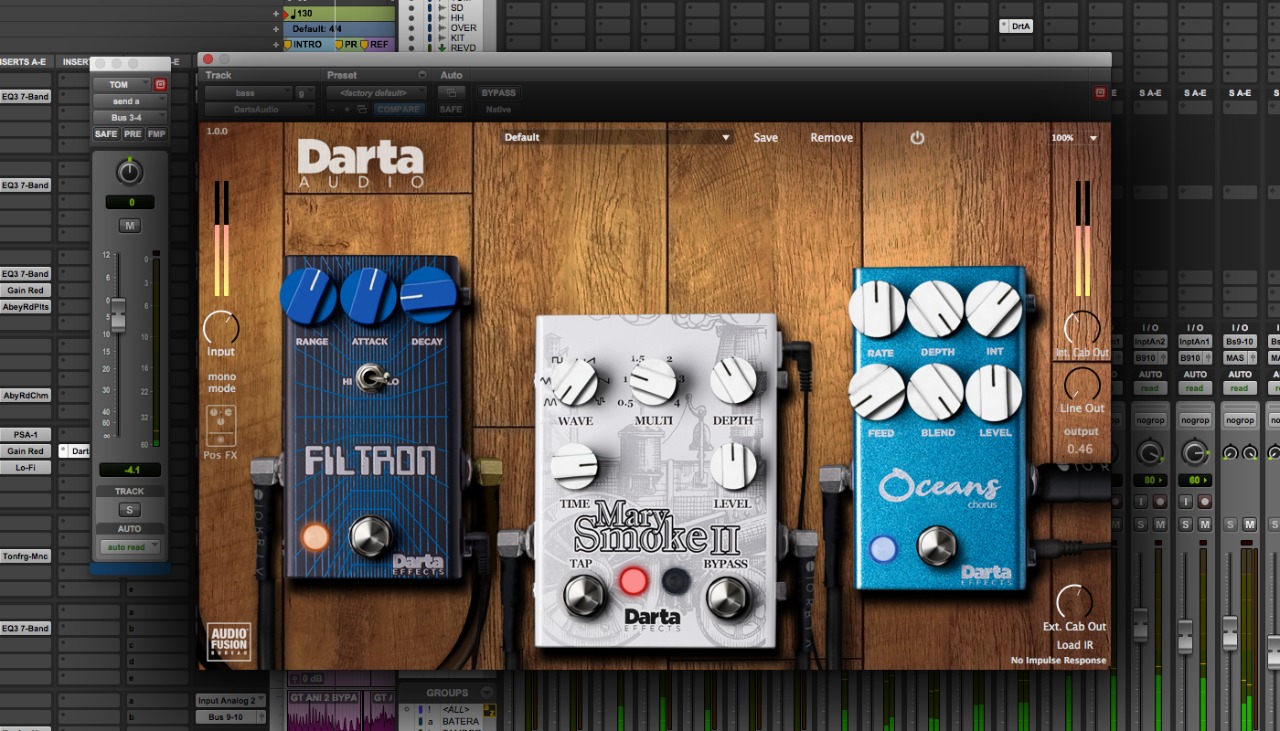Toggle the Darta plugin power icon
Image resolution: width=1280 pixels, height=731 pixels.
pyautogui.click(x=917, y=138)
